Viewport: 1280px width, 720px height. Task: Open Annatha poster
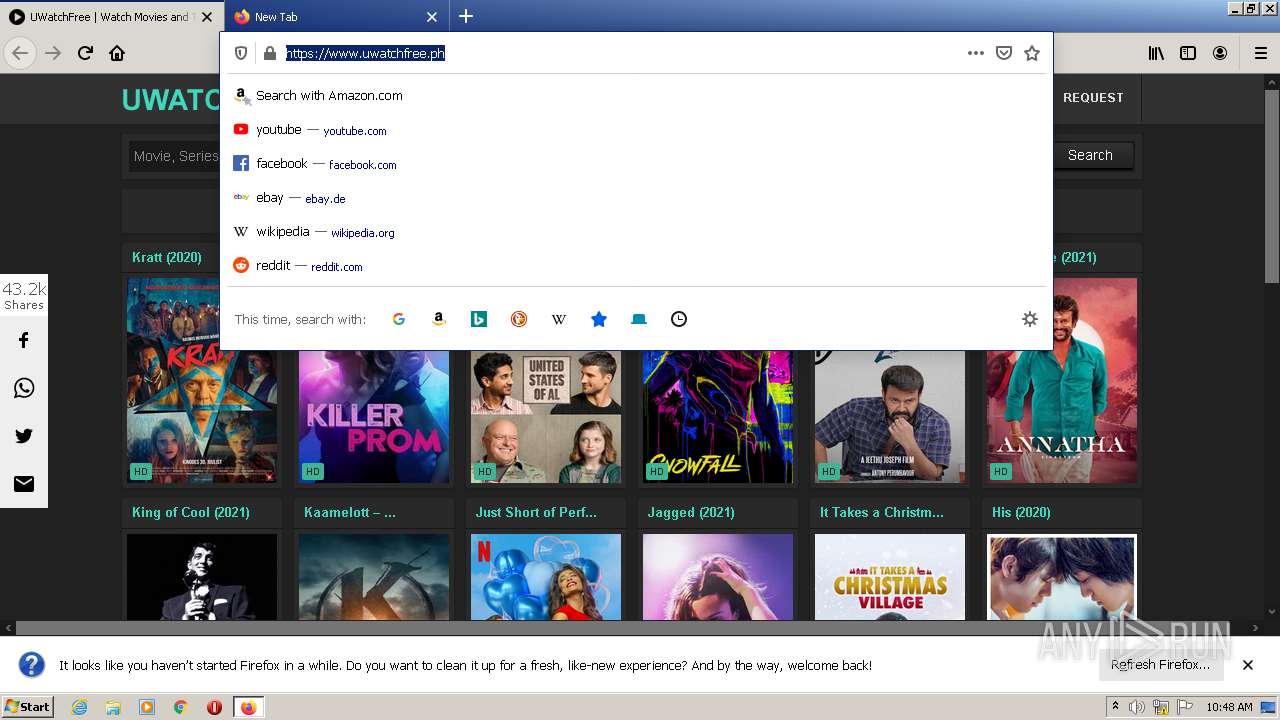tap(1062, 380)
